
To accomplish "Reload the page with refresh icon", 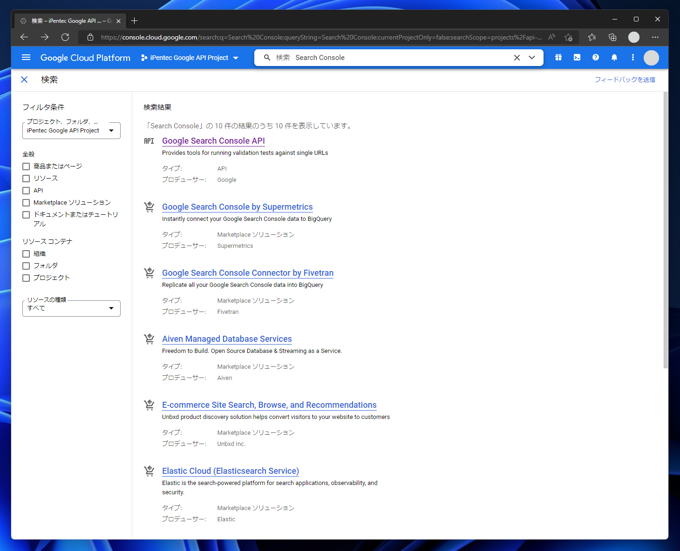I will click(x=65, y=37).
